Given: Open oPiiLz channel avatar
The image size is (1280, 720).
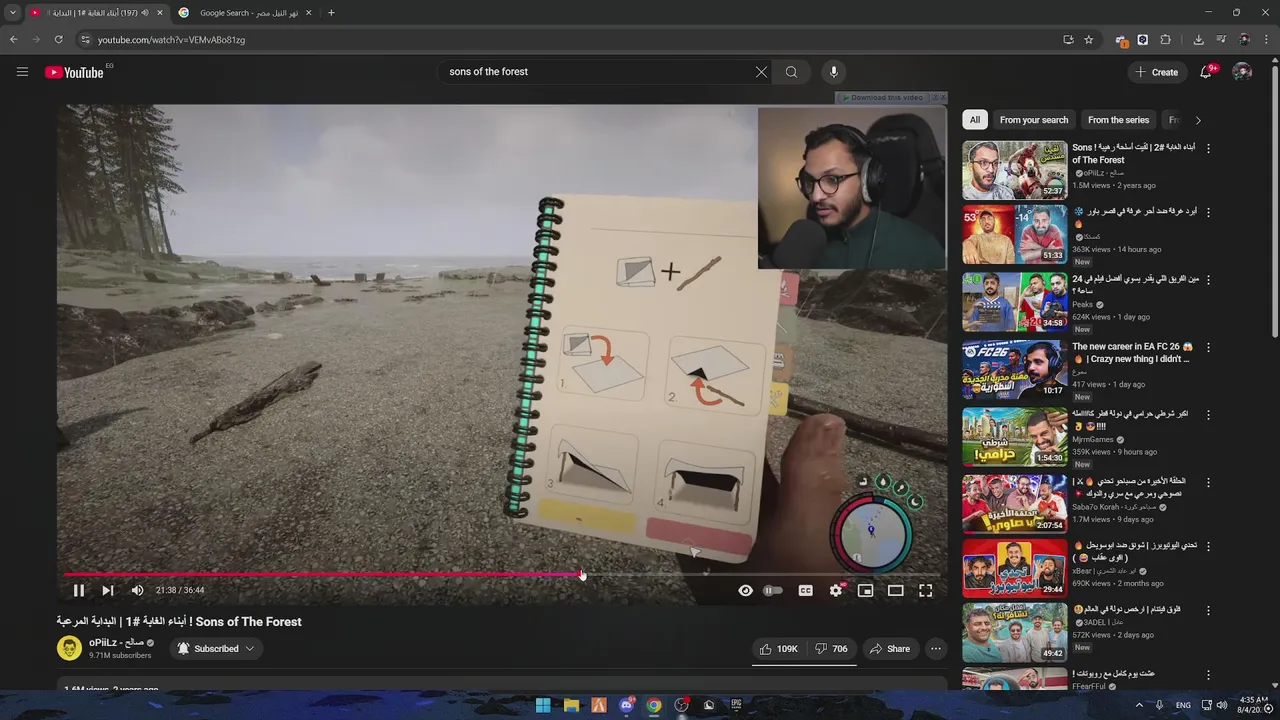Looking at the screenshot, I should (69, 648).
